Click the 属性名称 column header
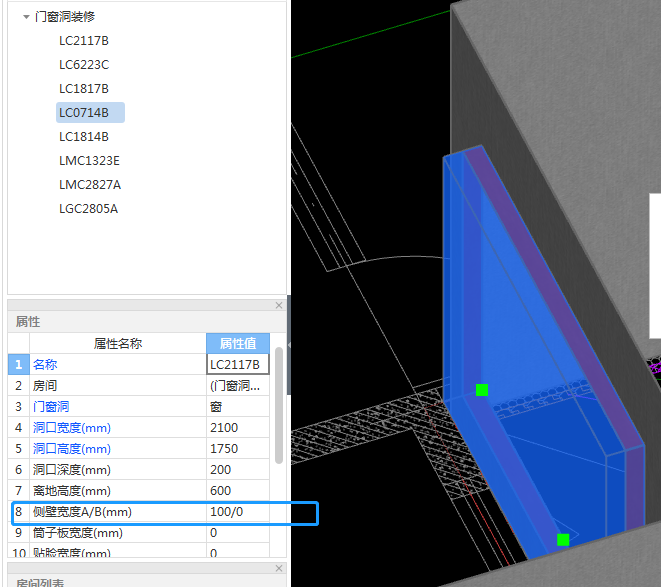This screenshot has height=587, width=661. coord(118,343)
